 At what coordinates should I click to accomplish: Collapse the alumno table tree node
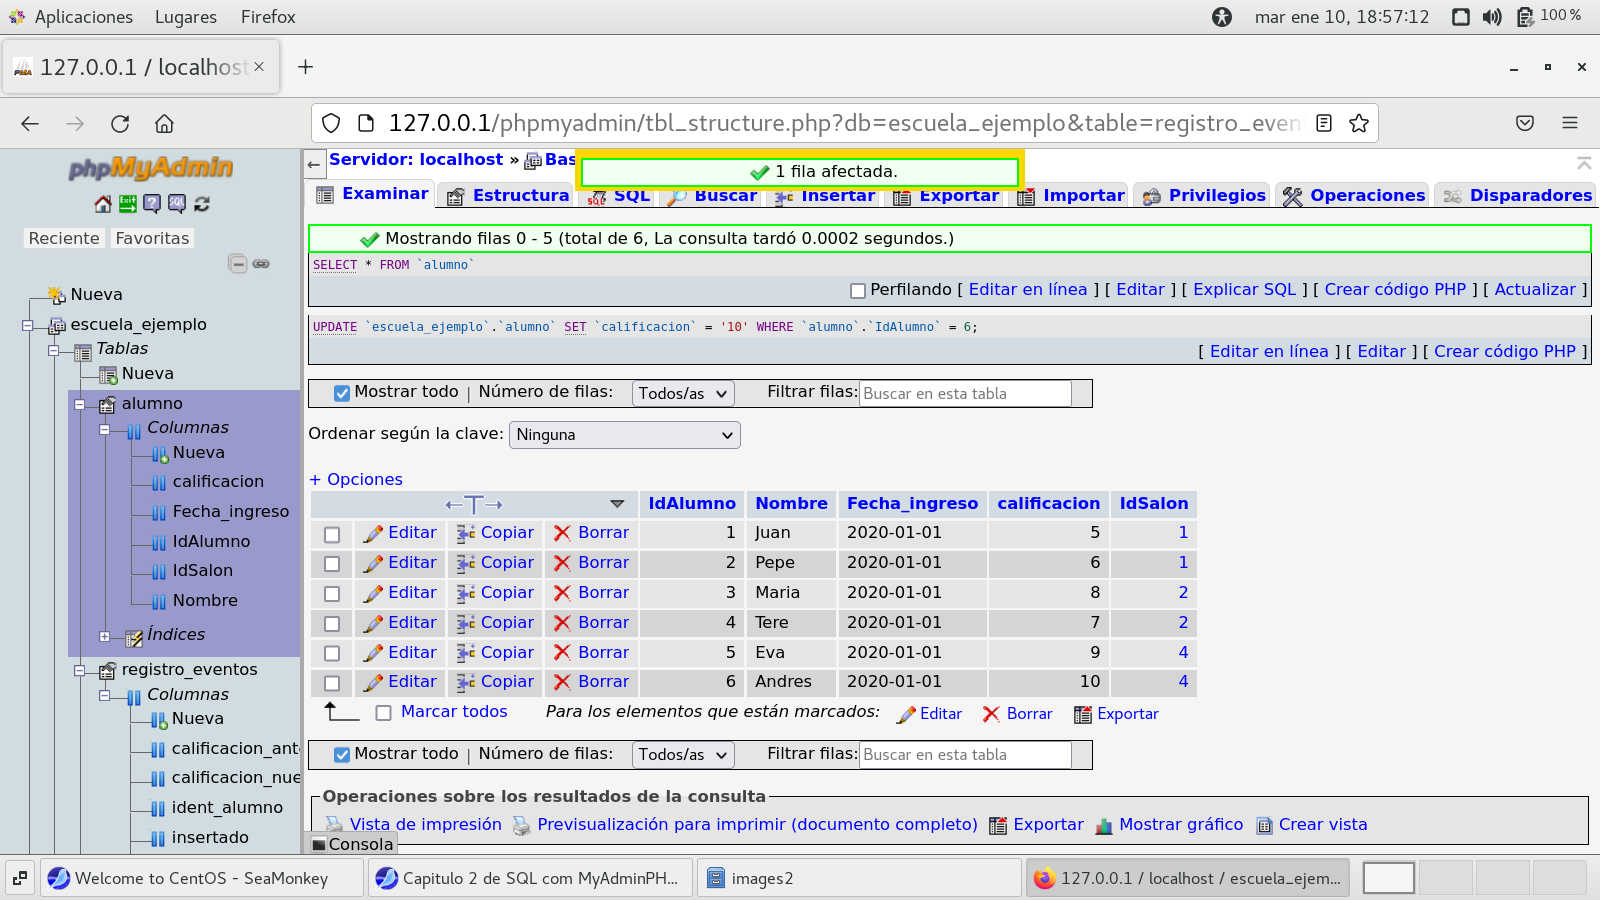coord(80,404)
